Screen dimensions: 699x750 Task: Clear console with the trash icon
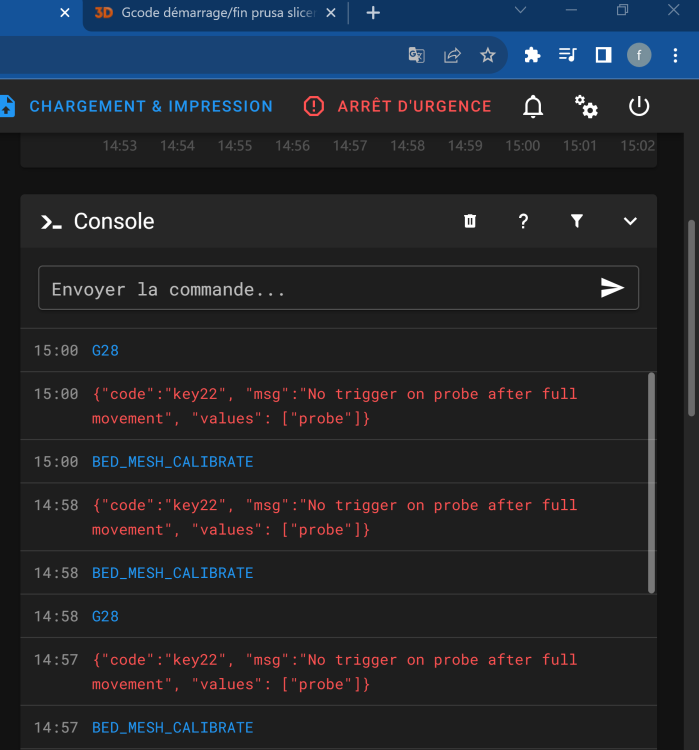point(470,221)
